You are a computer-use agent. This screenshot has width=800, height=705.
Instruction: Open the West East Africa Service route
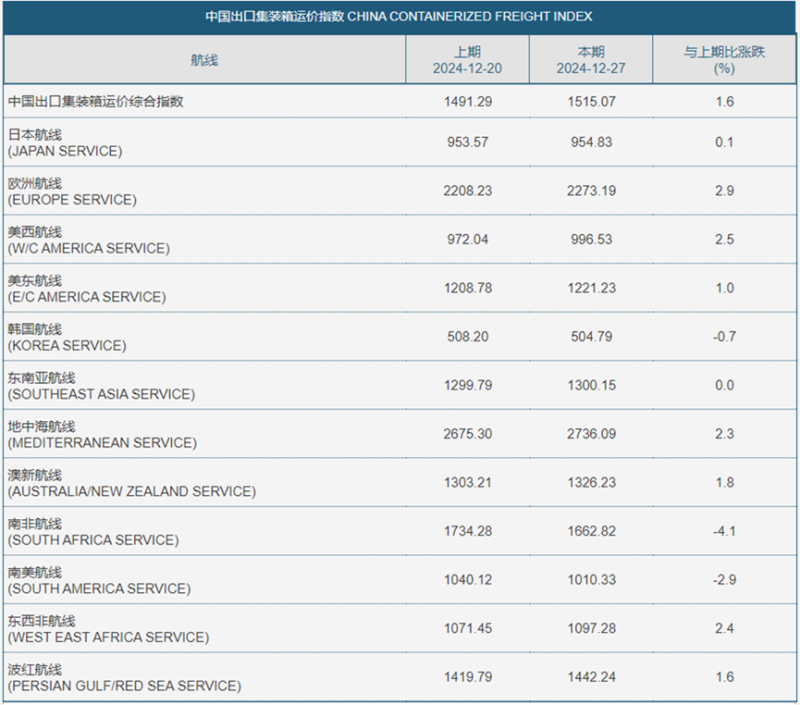click(108, 629)
